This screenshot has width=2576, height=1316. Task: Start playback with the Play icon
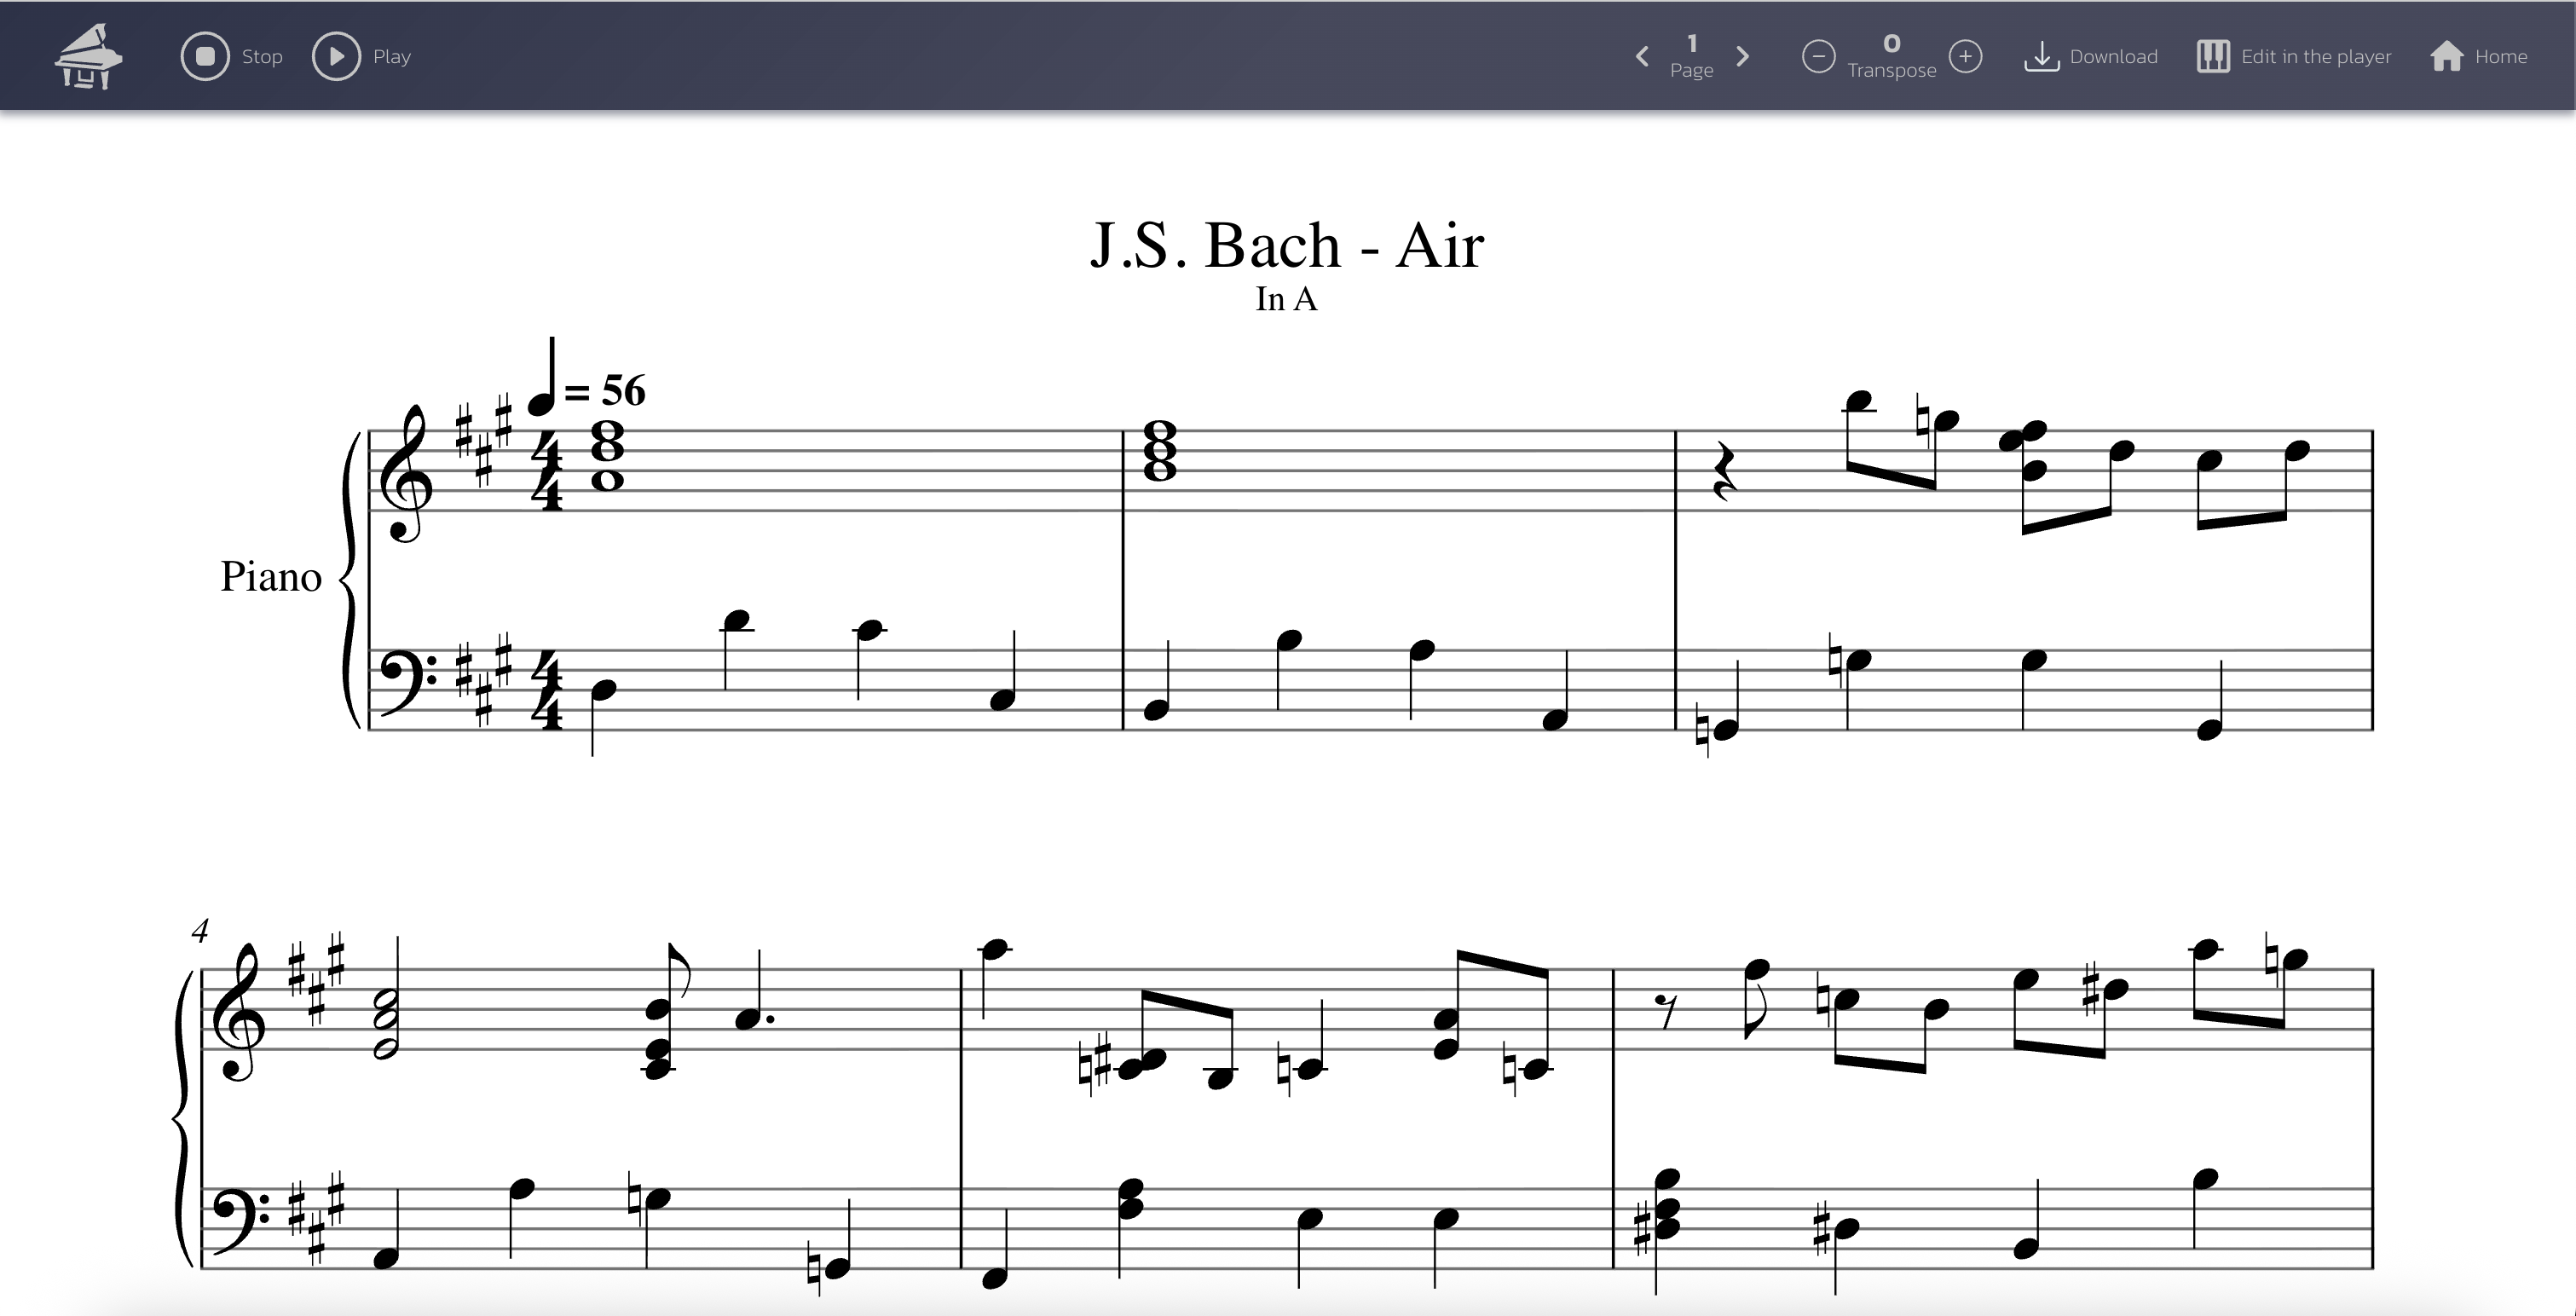click(336, 56)
